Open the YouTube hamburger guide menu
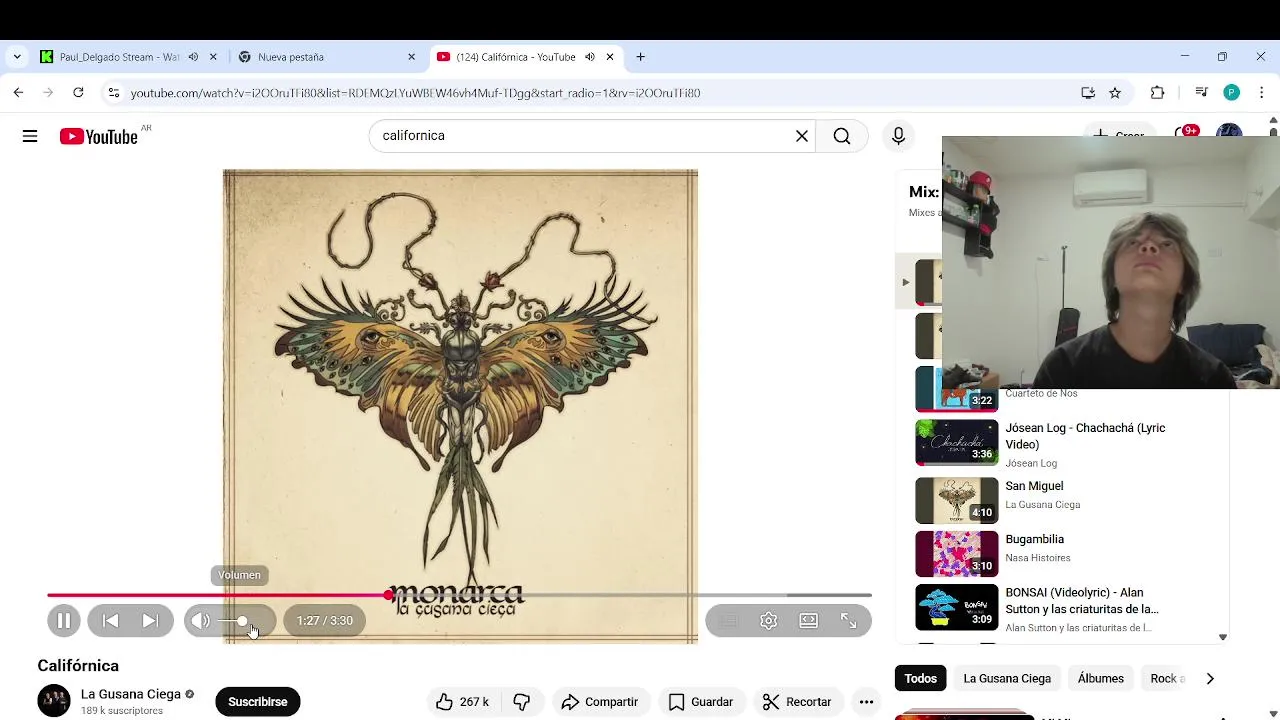This screenshot has height=720, width=1280. pyautogui.click(x=30, y=136)
